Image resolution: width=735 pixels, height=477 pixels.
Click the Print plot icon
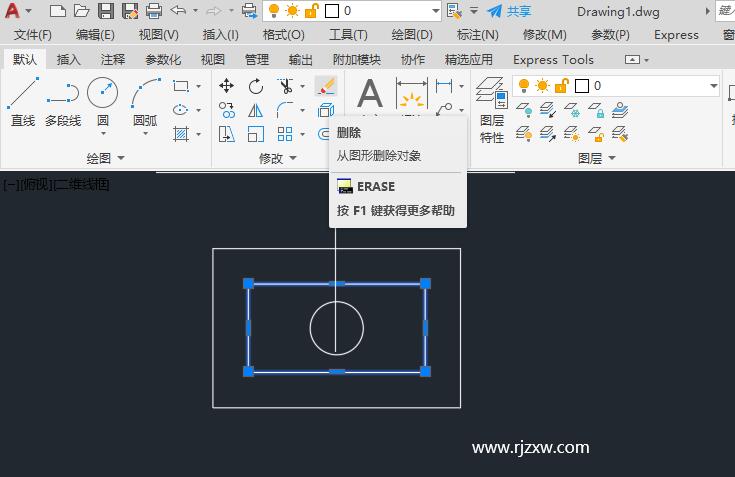coord(154,11)
